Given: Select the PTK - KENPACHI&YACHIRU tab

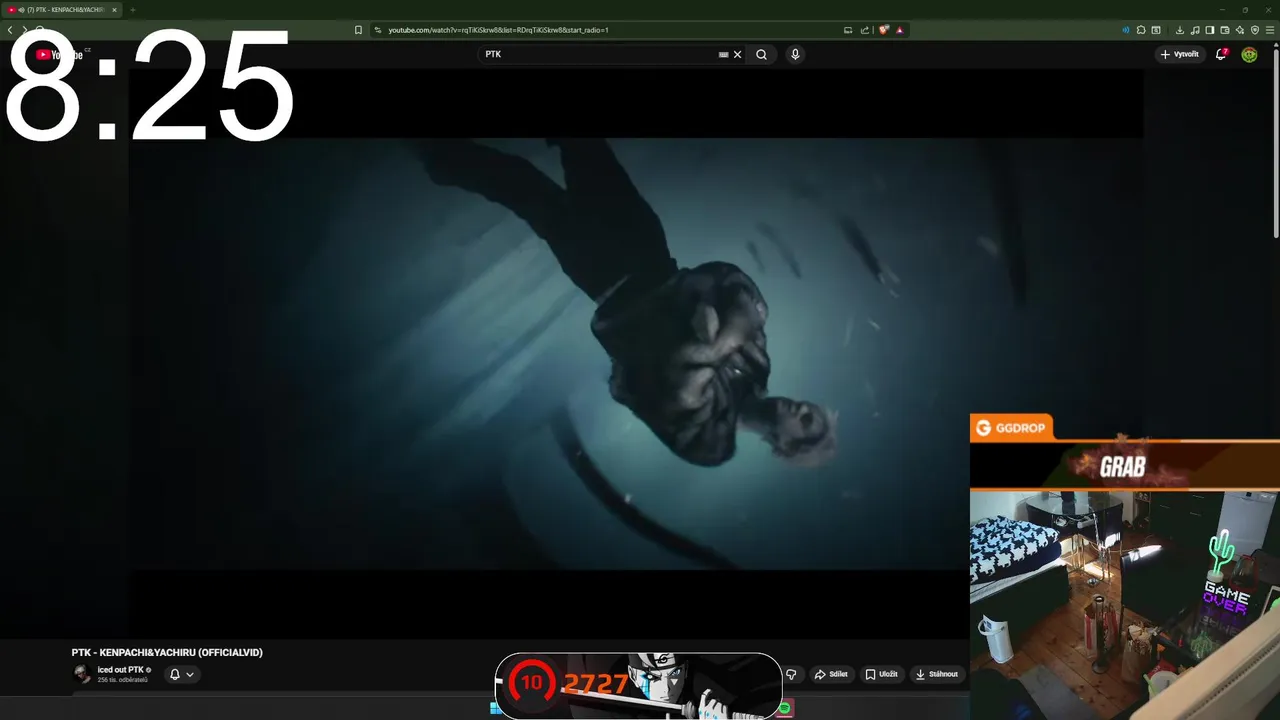Looking at the screenshot, I should [62, 10].
